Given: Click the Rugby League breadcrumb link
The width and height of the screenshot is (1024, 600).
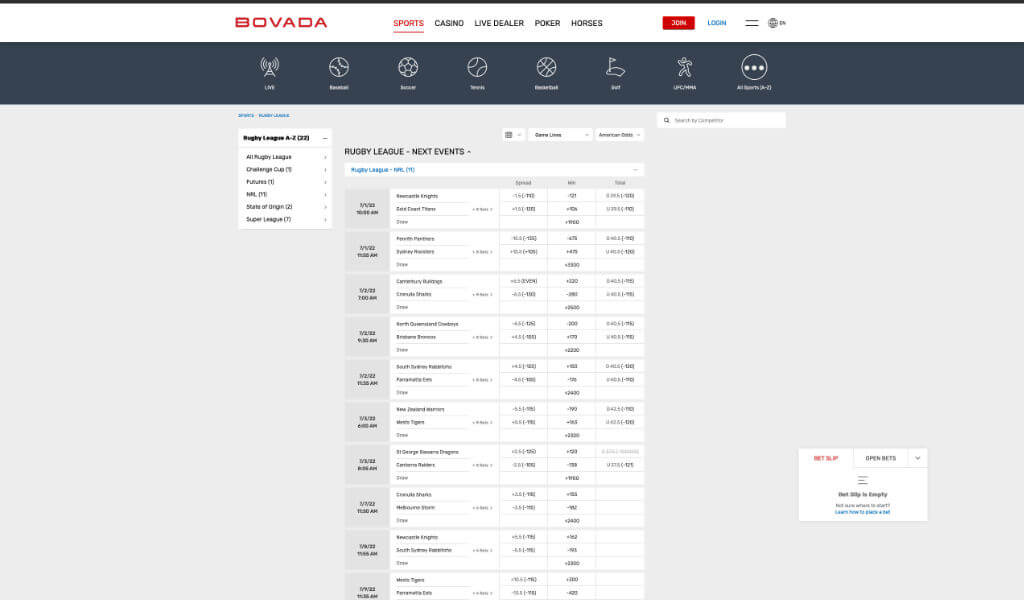Looking at the screenshot, I should [274, 116].
